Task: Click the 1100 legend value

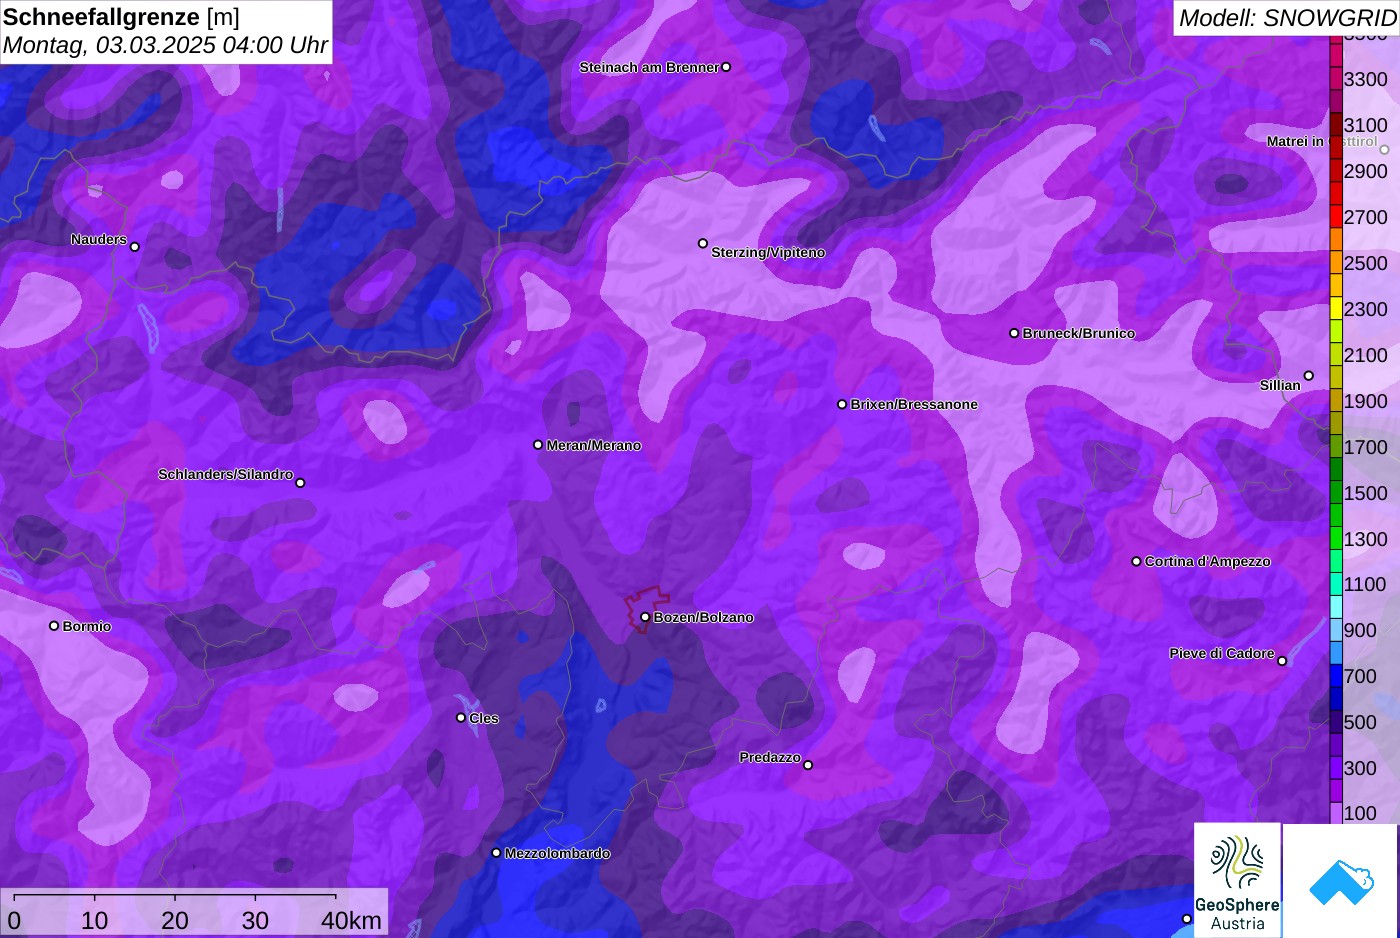Action: [1366, 584]
